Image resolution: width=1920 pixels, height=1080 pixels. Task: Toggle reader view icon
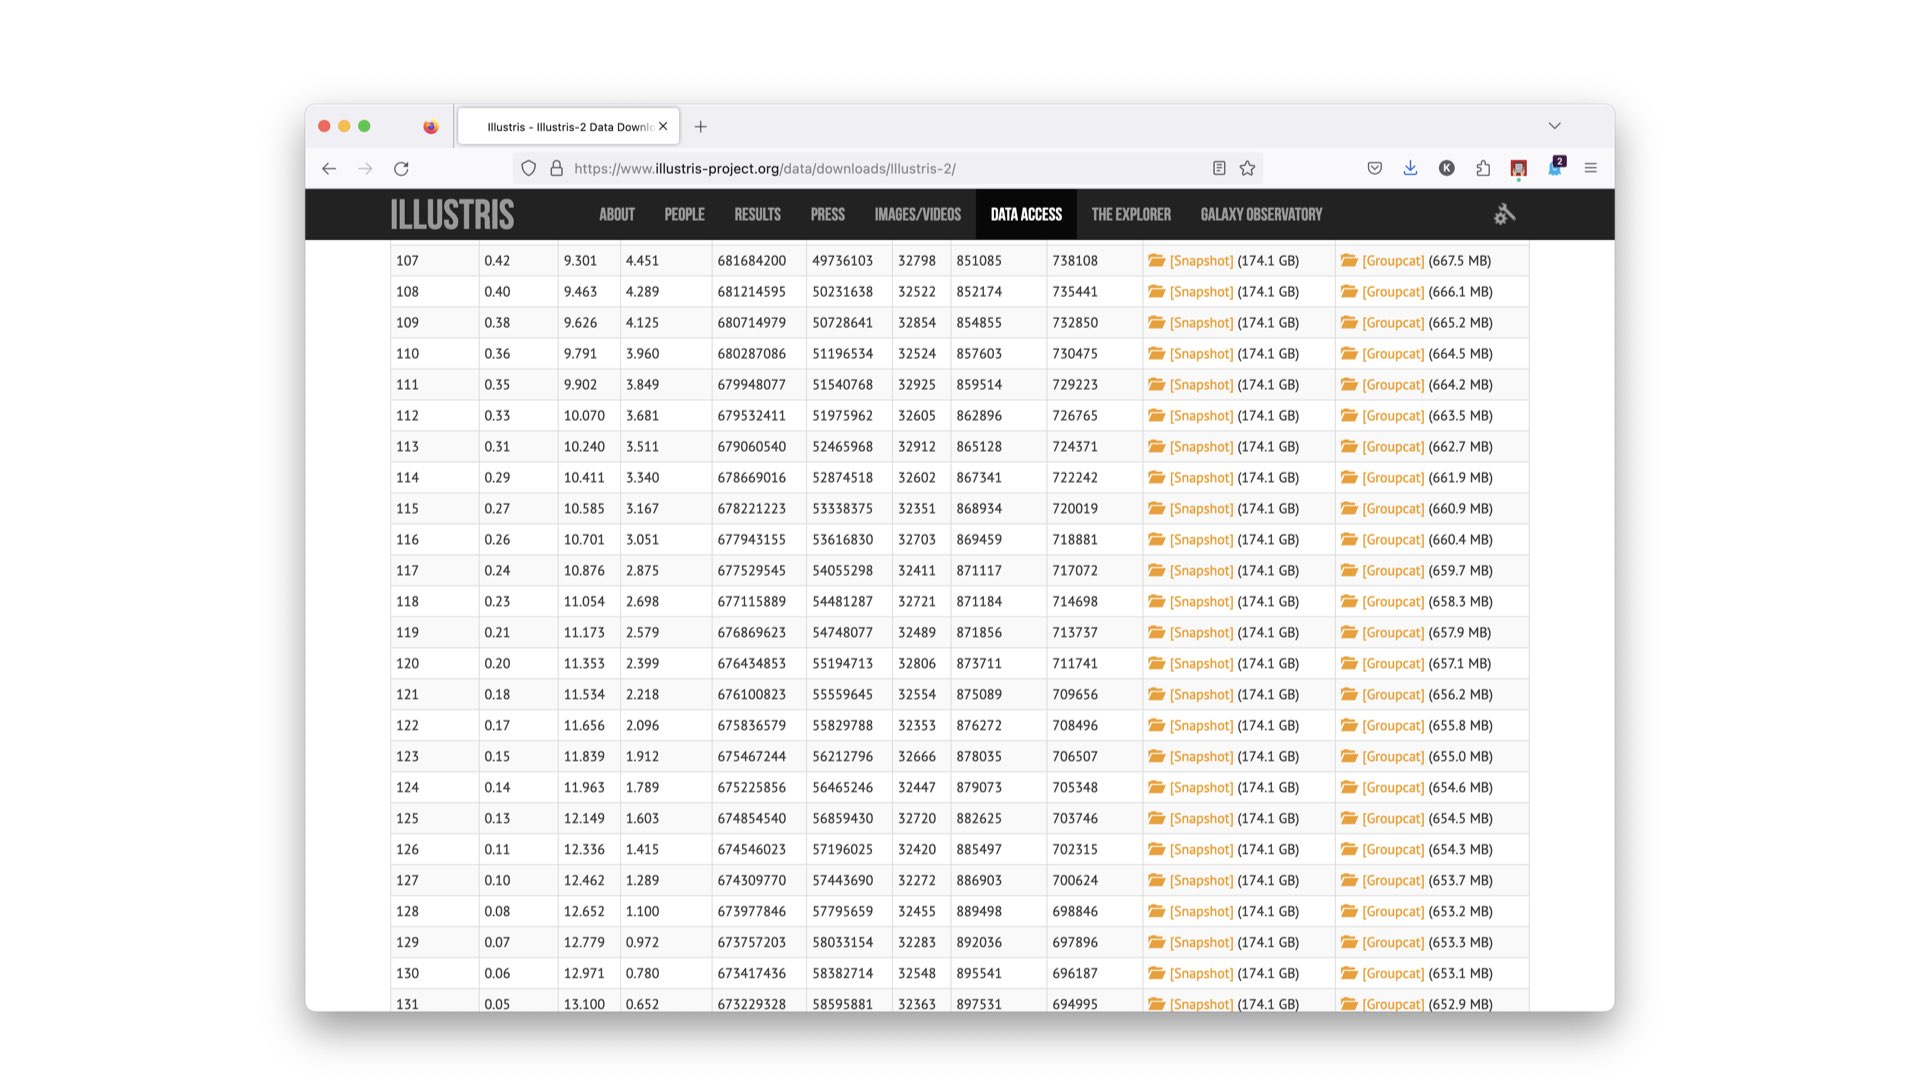click(1219, 169)
